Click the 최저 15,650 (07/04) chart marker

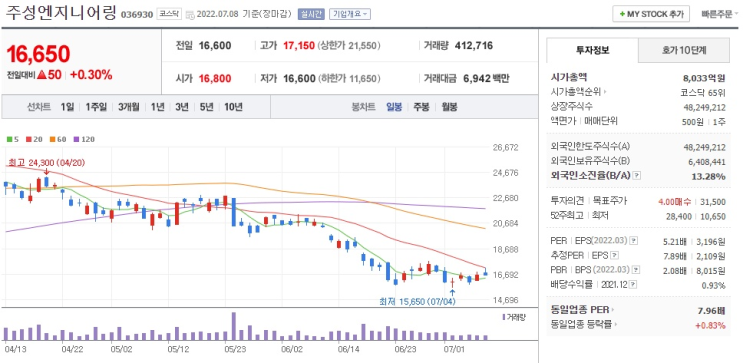(417, 301)
